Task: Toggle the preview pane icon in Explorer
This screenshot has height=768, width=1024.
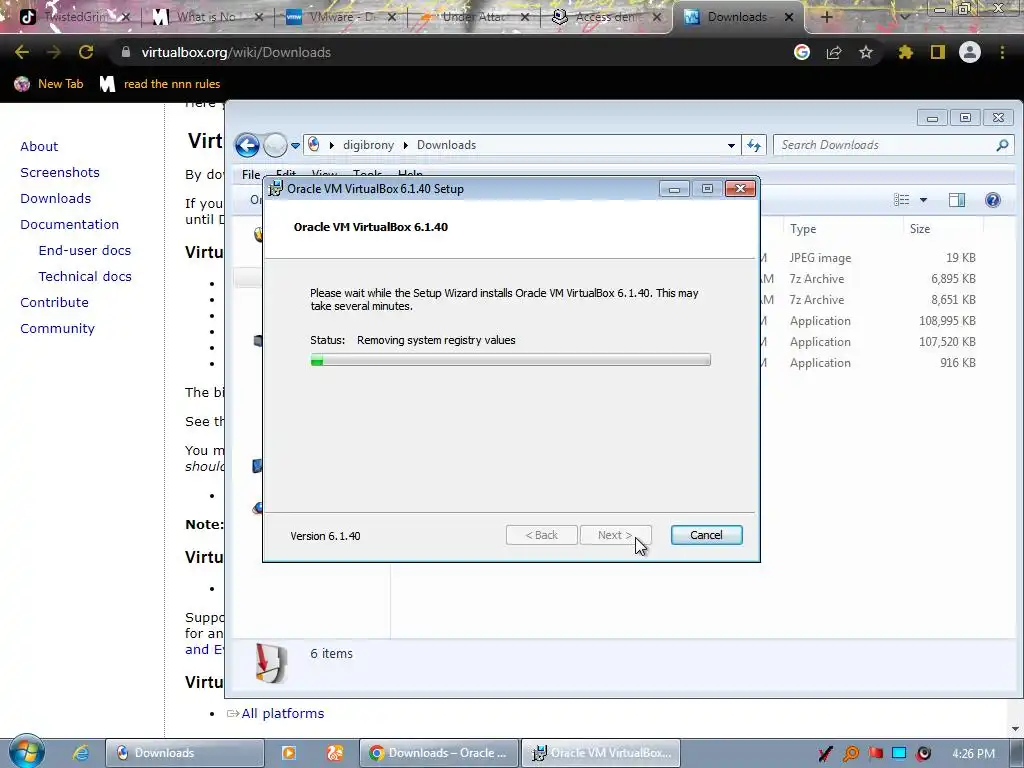Action: [x=957, y=200]
